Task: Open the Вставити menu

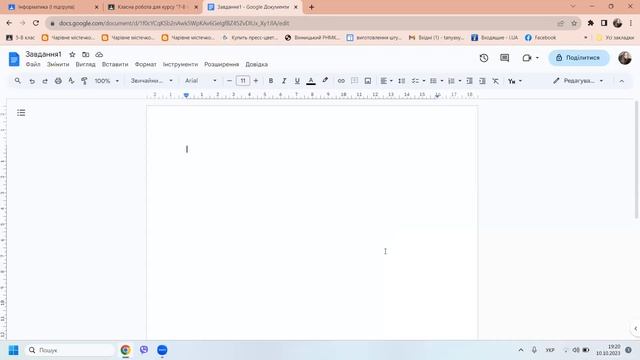Action: tap(115, 64)
